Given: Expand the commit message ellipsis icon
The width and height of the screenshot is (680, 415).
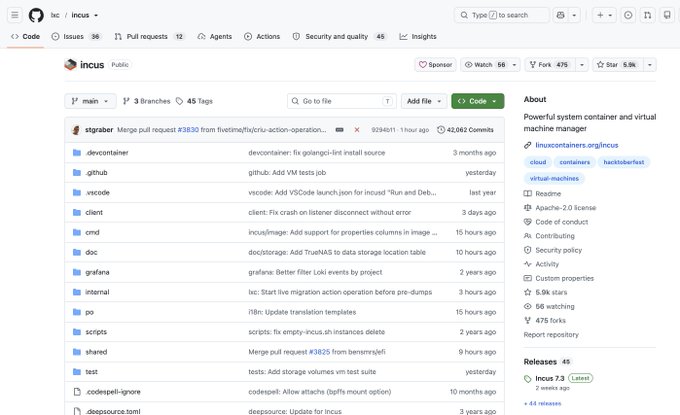Looking at the screenshot, I should point(340,130).
